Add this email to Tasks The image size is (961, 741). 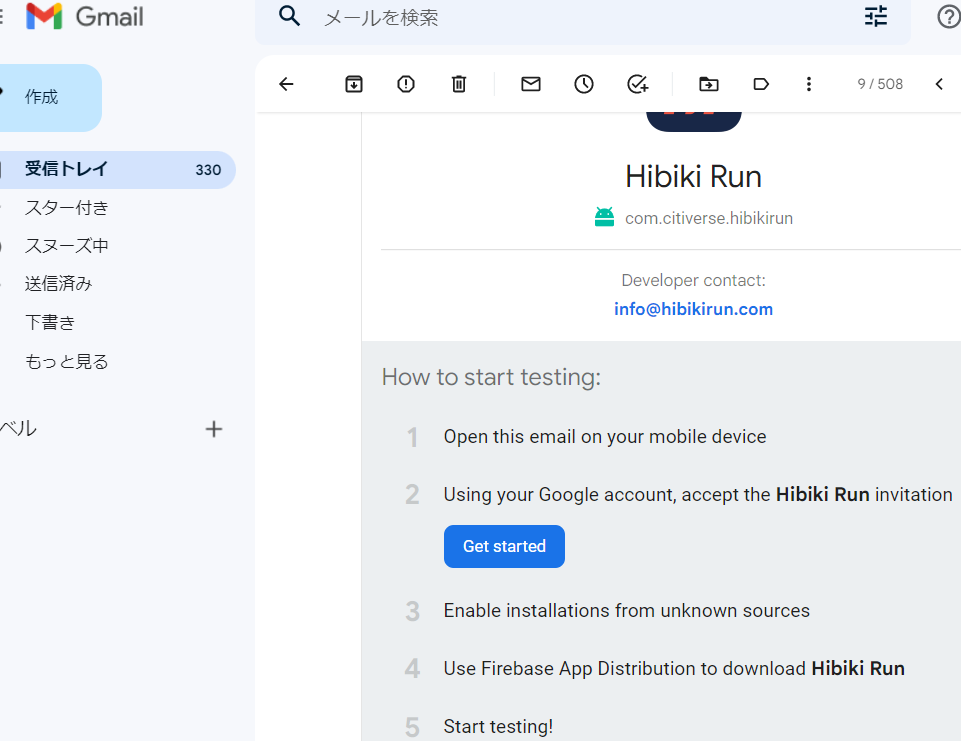[x=637, y=84]
